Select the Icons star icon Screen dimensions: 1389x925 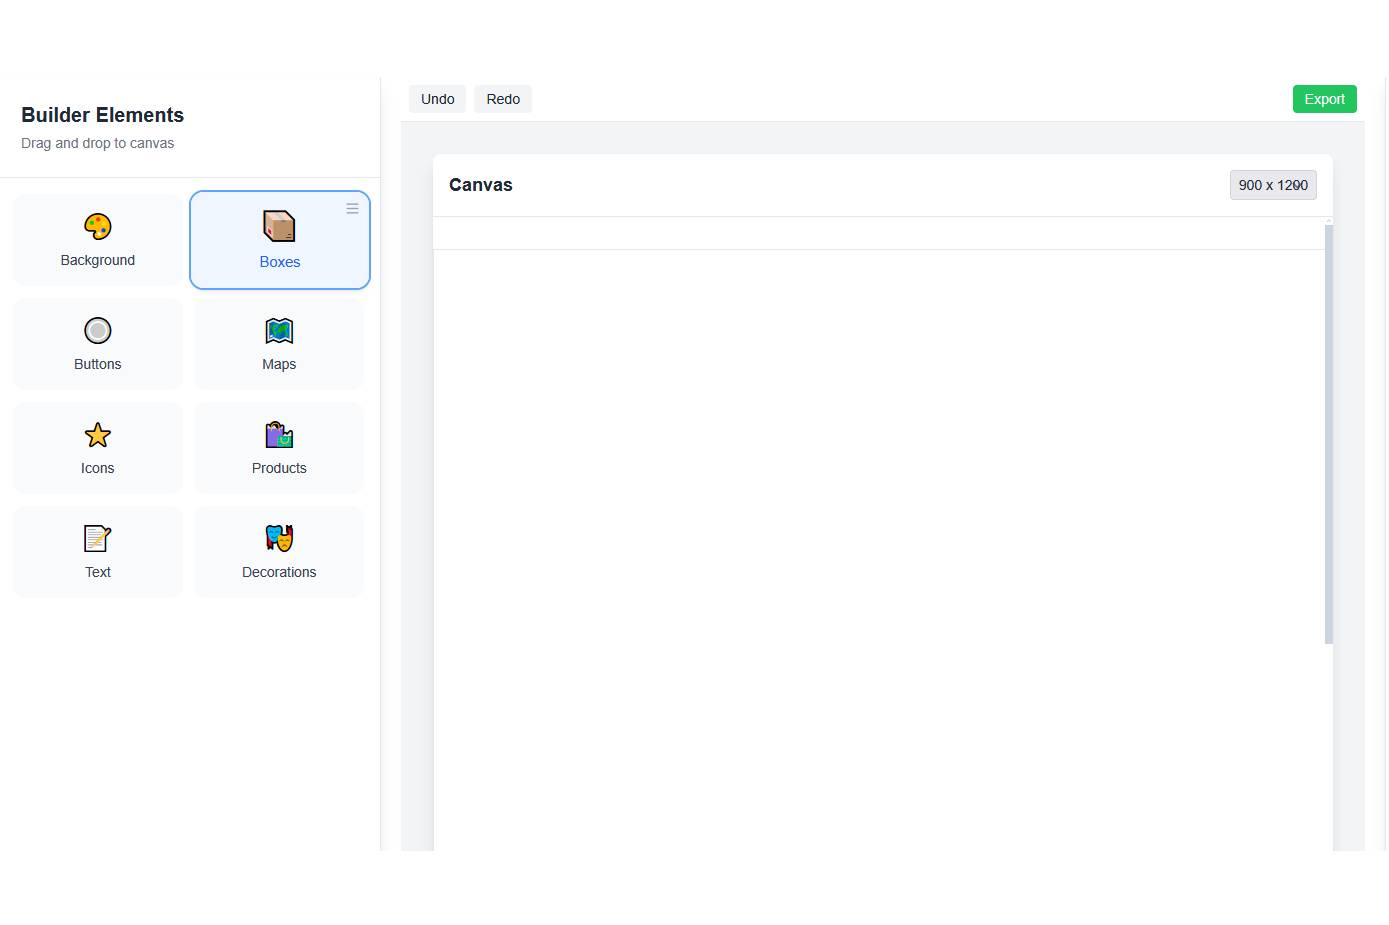click(97, 434)
